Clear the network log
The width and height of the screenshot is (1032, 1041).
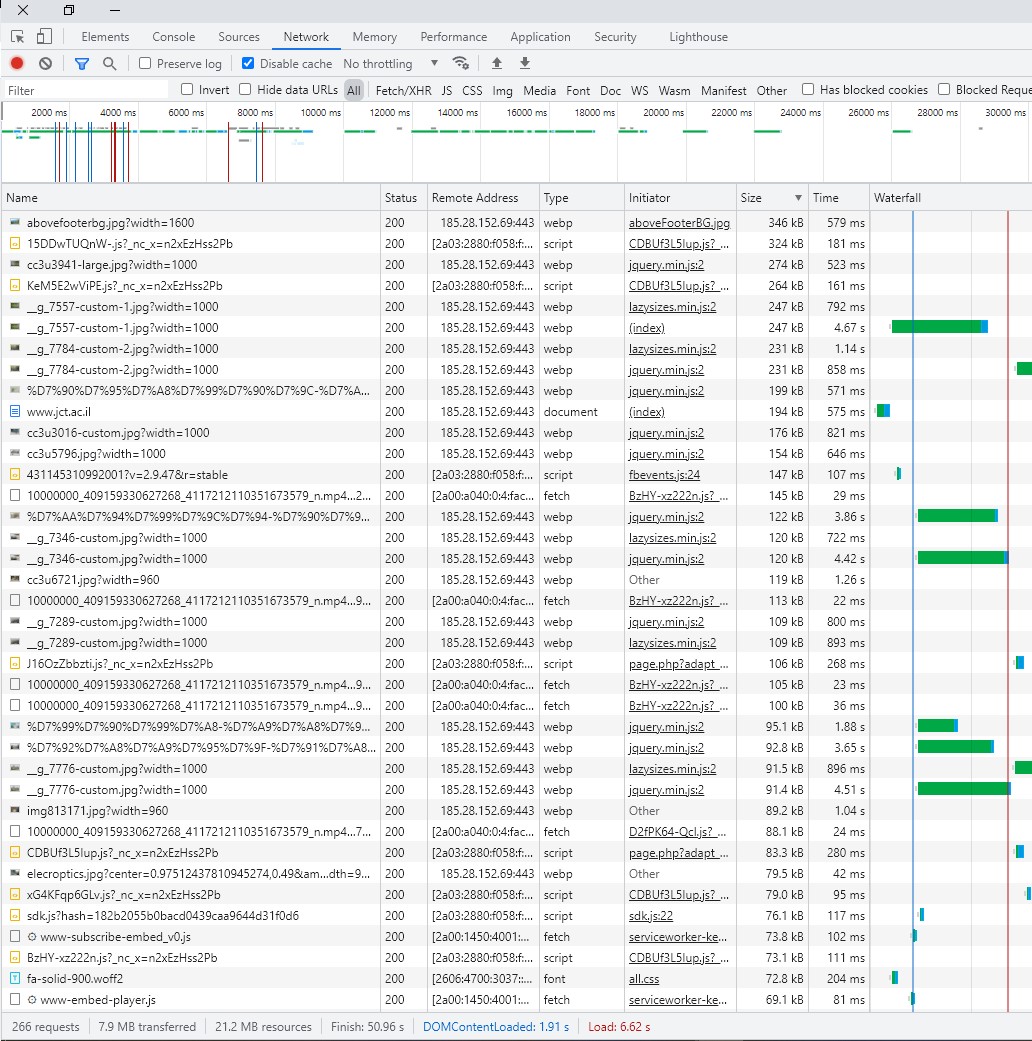[45, 63]
